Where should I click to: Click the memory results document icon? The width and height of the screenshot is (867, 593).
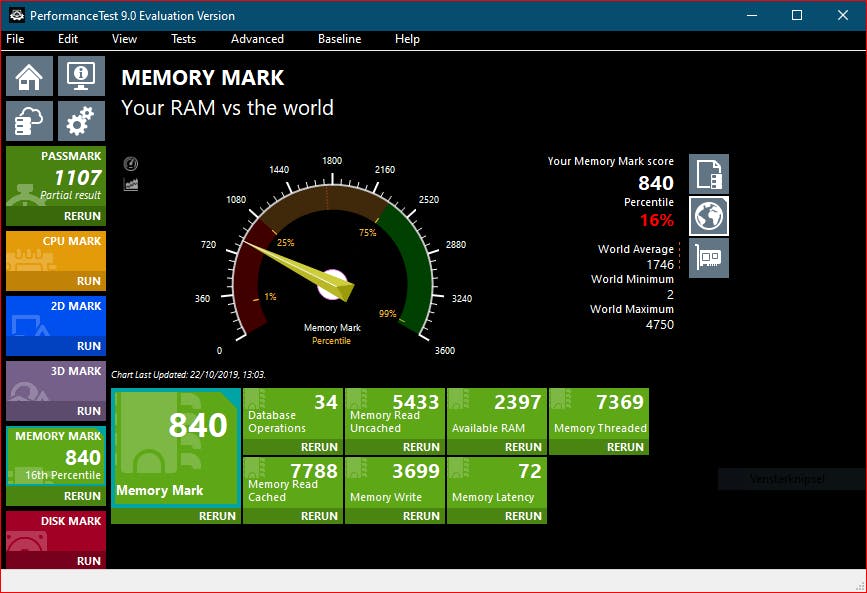(x=709, y=174)
